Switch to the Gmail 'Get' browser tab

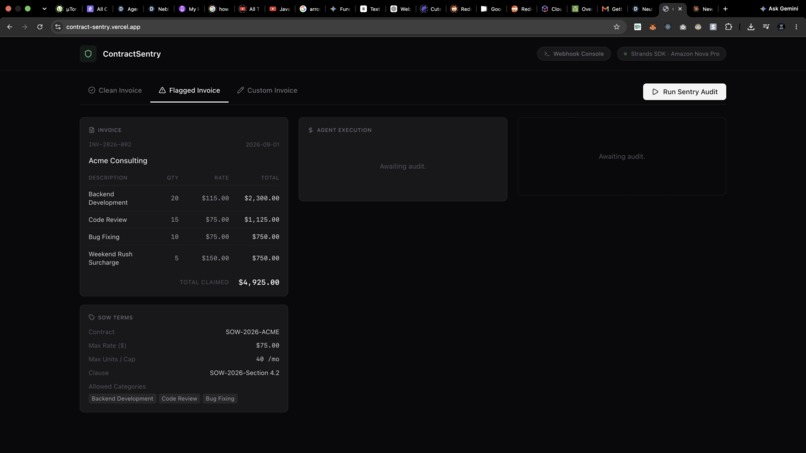613,9
